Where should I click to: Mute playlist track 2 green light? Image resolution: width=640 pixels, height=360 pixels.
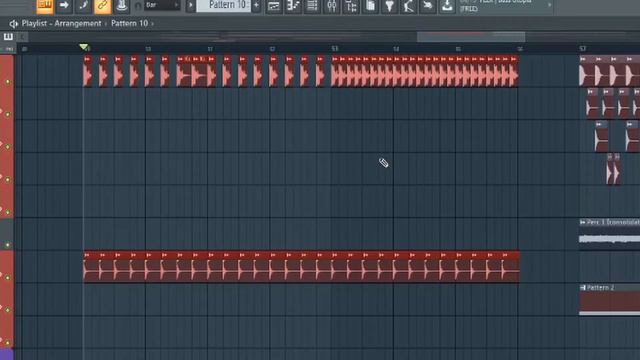tap(7, 114)
